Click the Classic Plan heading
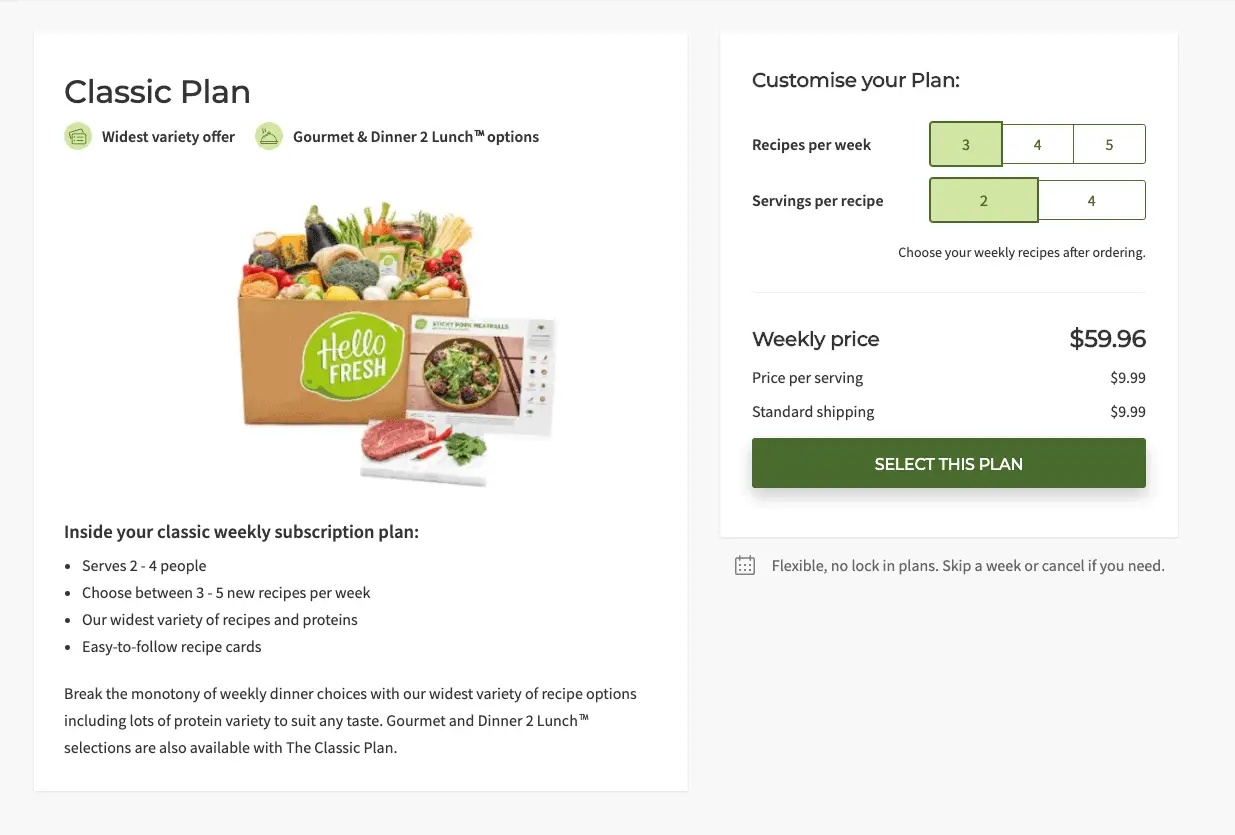This screenshot has height=835, width=1235. [157, 91]
